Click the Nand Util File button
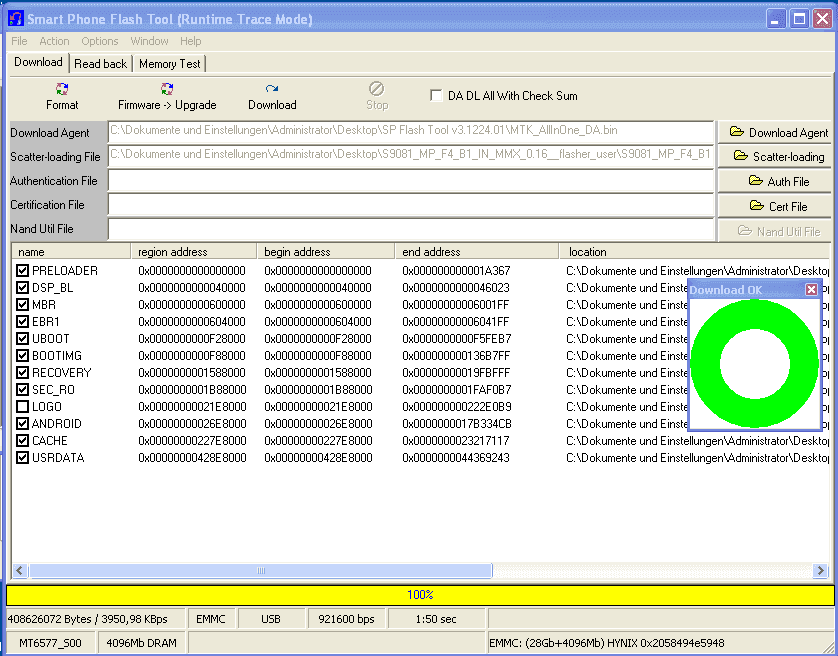 [x=774, y=231]
